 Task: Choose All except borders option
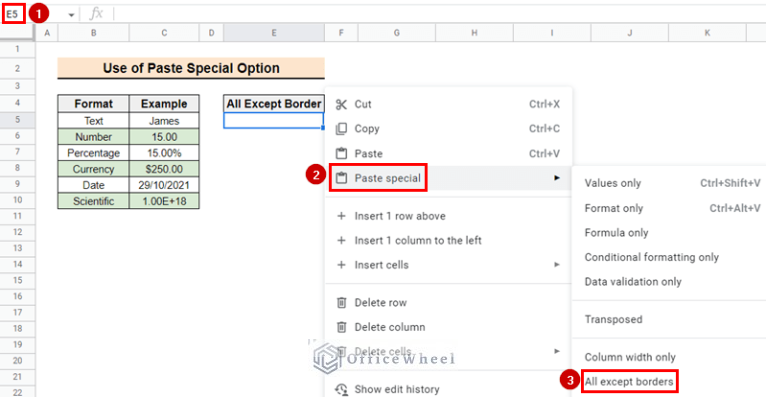click(669, 382)
